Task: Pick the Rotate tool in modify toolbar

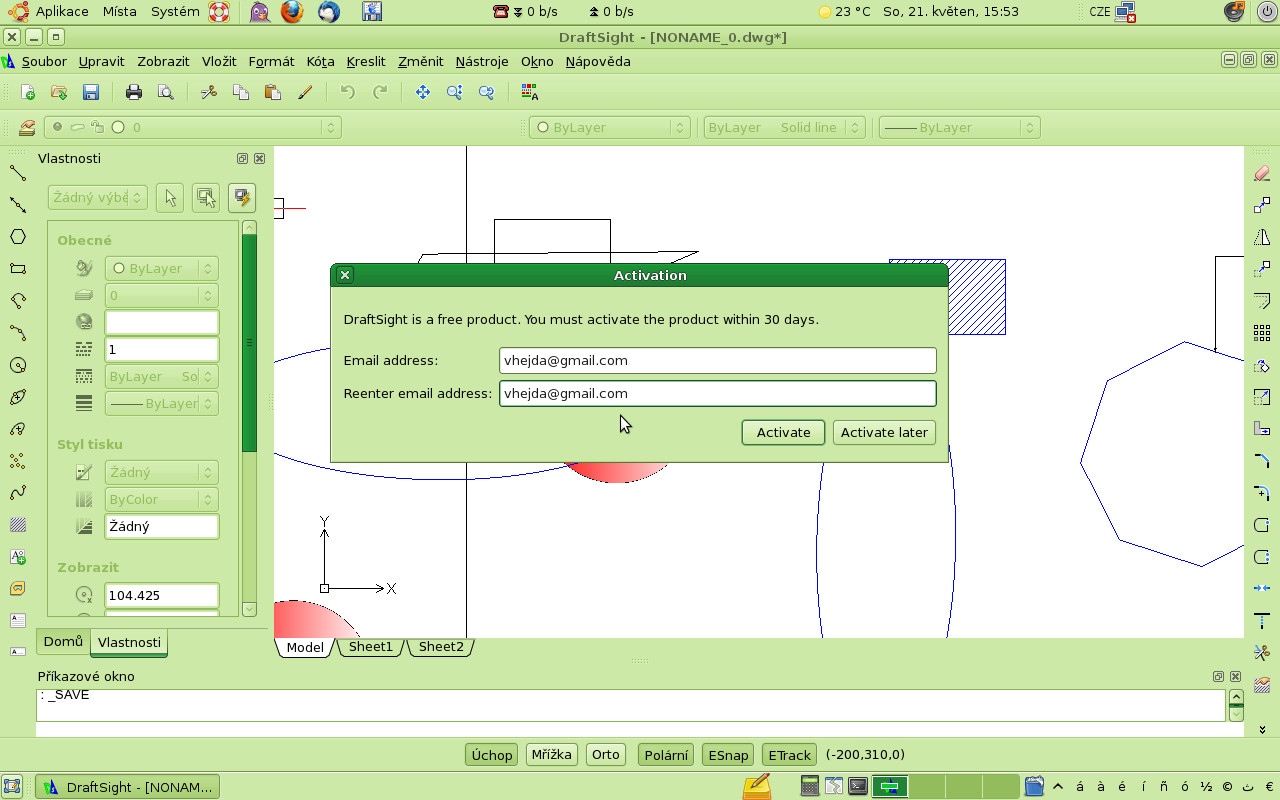Action: point(1261,365)
